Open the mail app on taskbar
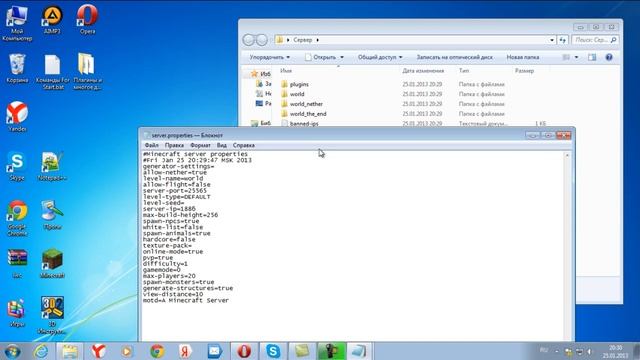The height and width of the screenshot is (360, 640). click(x=215, y=351)
